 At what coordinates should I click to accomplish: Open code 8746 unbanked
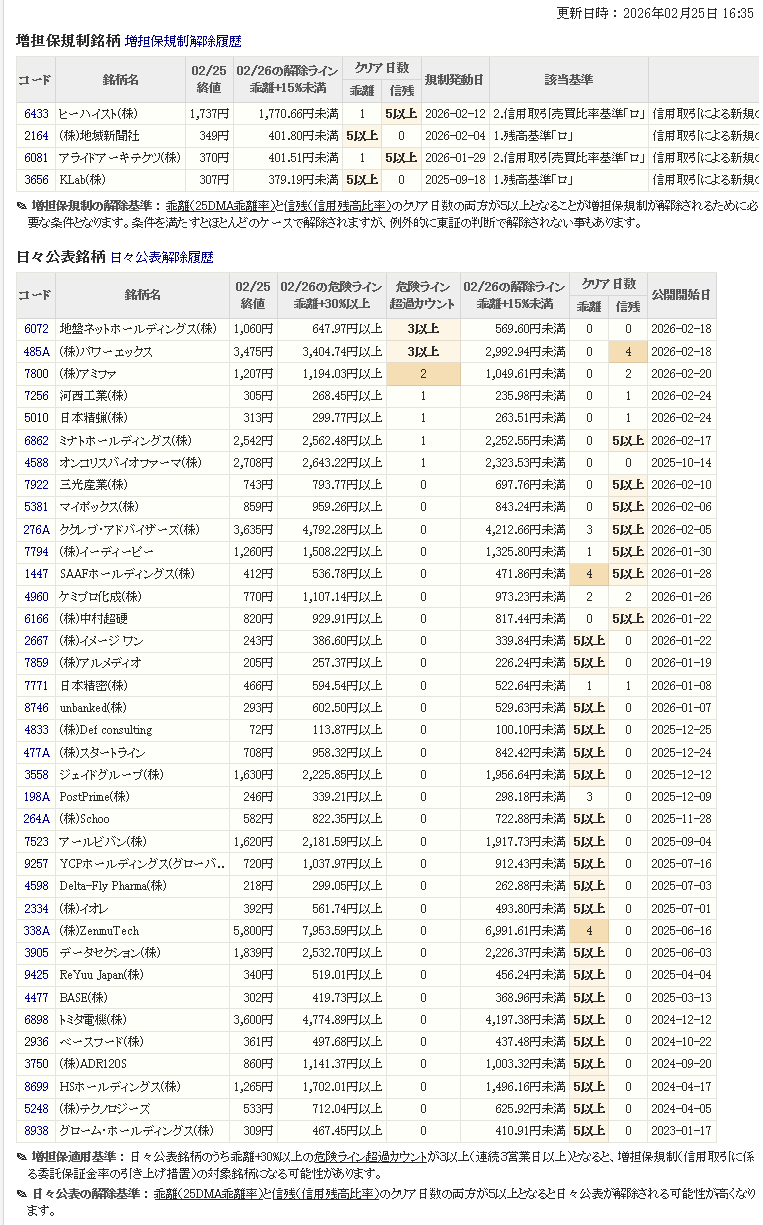(x=36, y=707)
